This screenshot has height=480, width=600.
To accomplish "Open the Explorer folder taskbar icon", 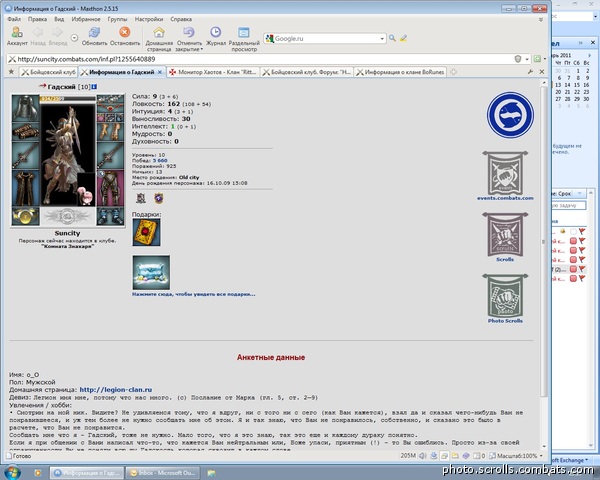I will pos(211,473).
